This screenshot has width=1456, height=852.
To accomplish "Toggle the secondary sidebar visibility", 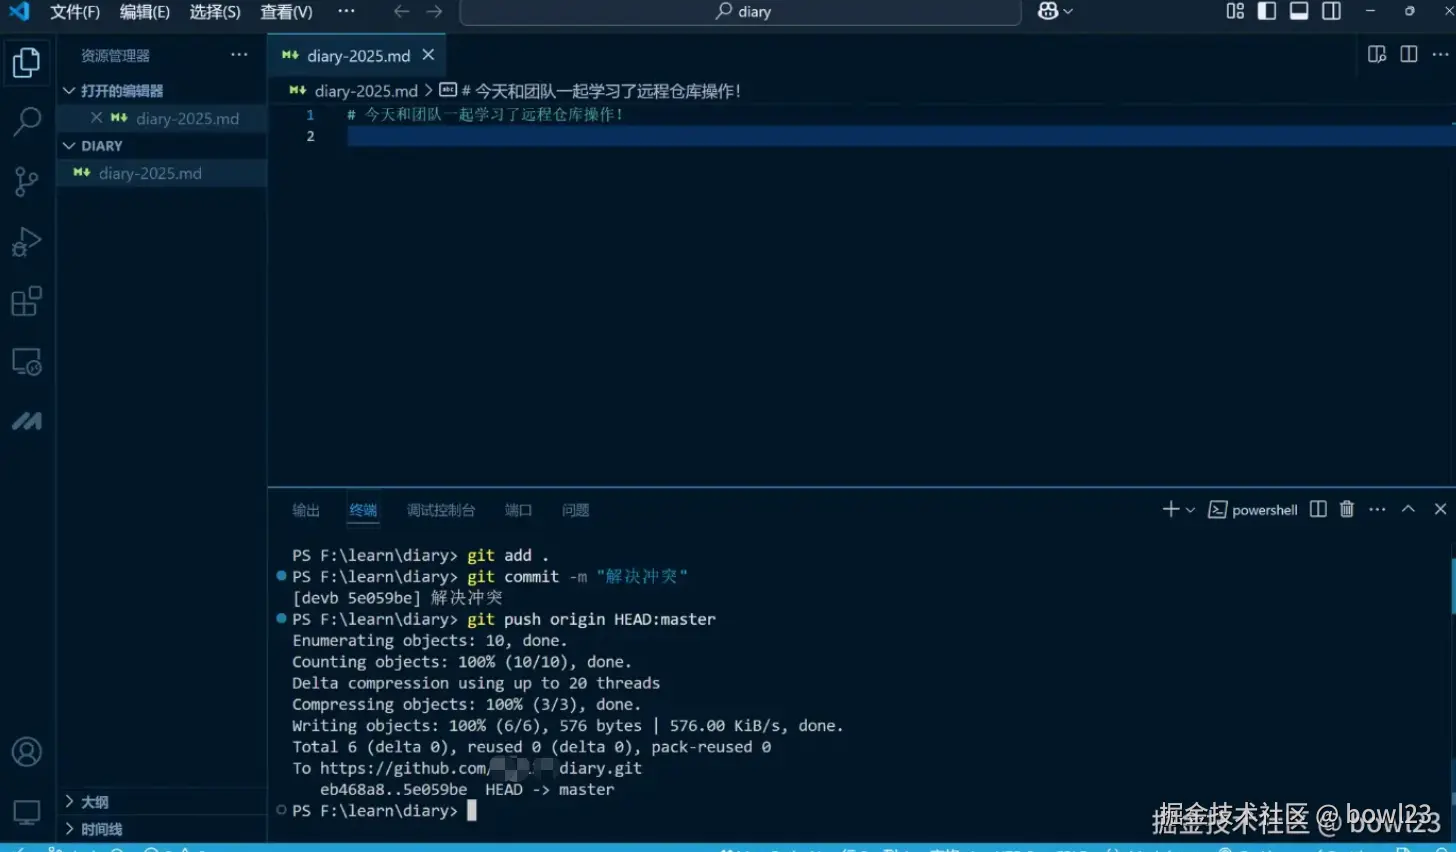I will (x=1331, y=11).
